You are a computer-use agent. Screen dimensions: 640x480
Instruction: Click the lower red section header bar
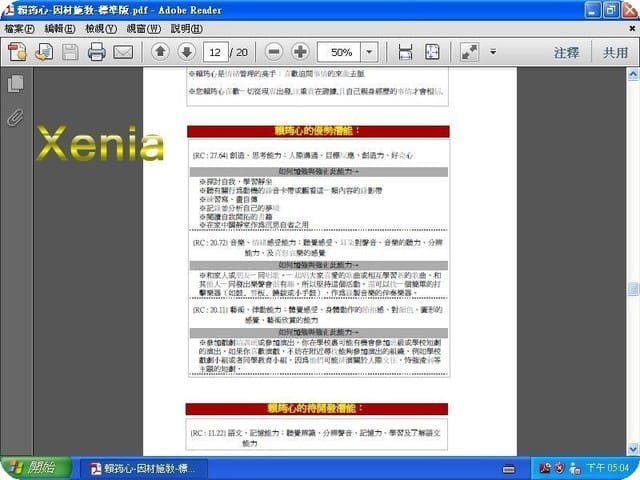click(317, 409)
